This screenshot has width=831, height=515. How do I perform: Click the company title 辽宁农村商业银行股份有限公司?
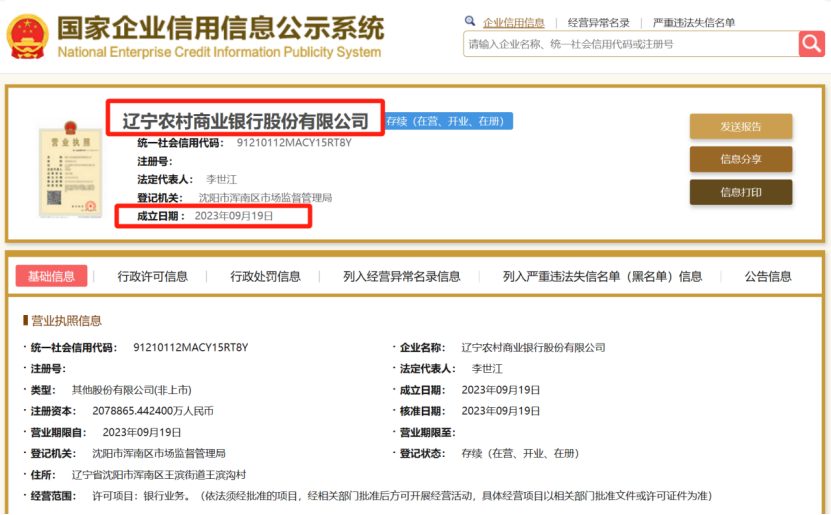(x=245, y=121)
